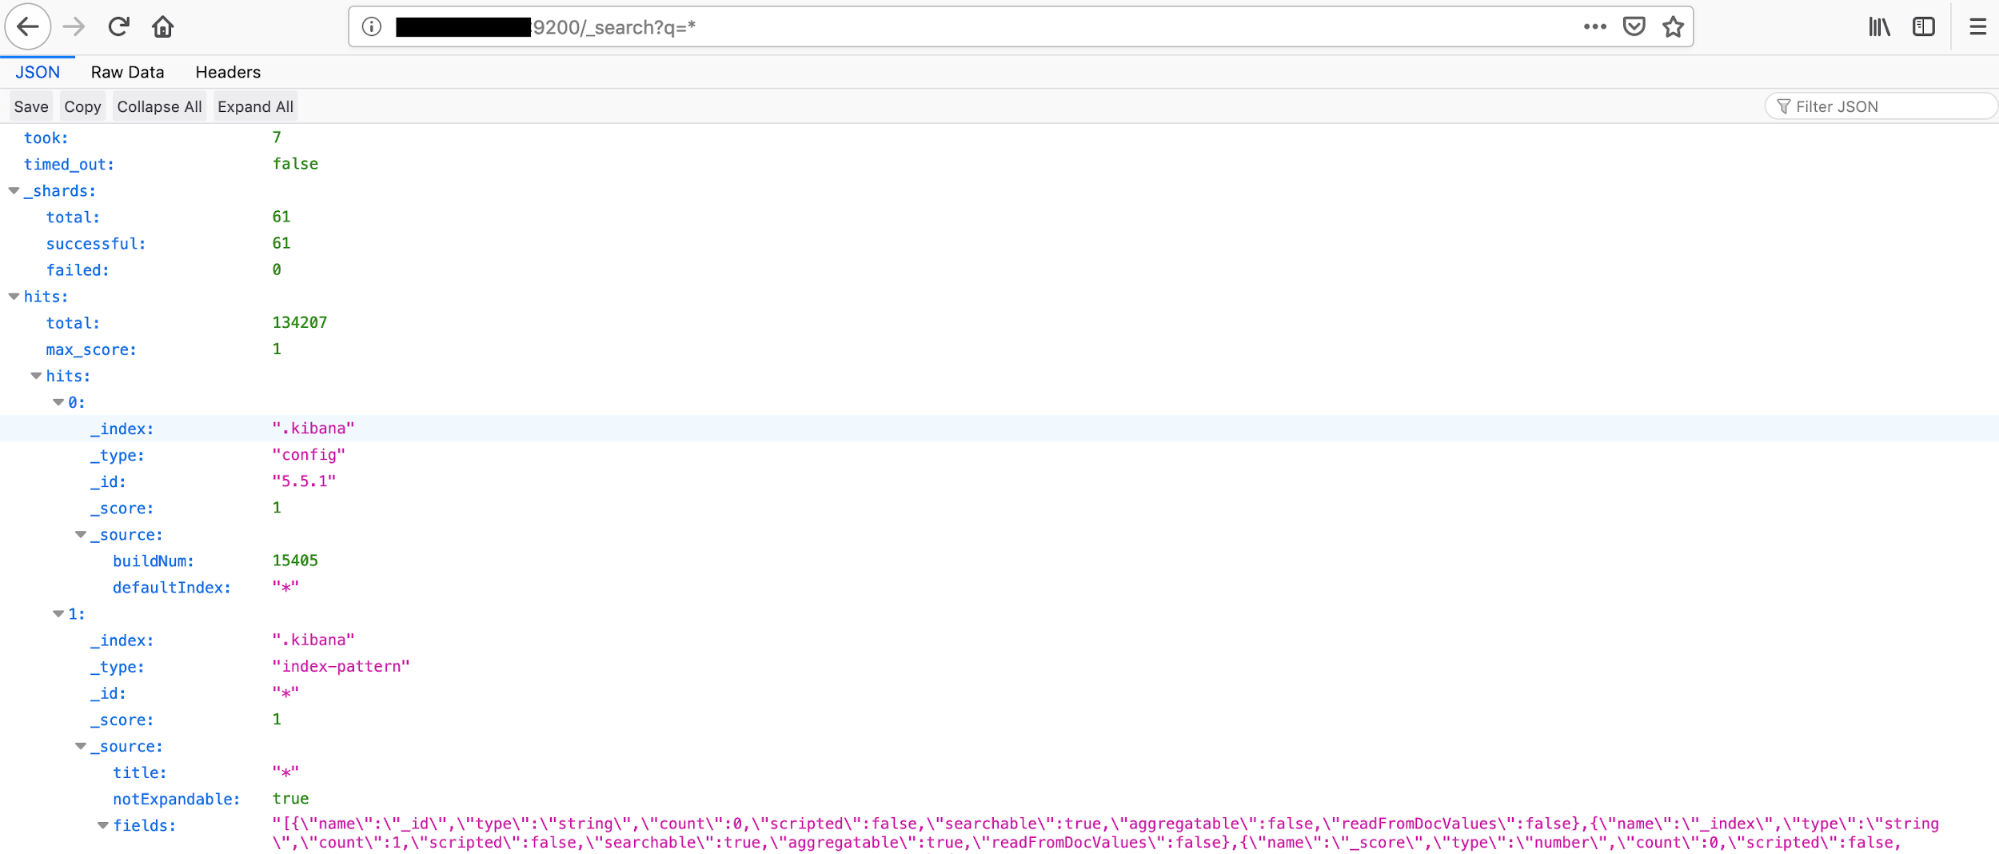Switch to the Headers tab
Image resolution: width=1999 pixels, height=854 pixels.
point(228,72)
